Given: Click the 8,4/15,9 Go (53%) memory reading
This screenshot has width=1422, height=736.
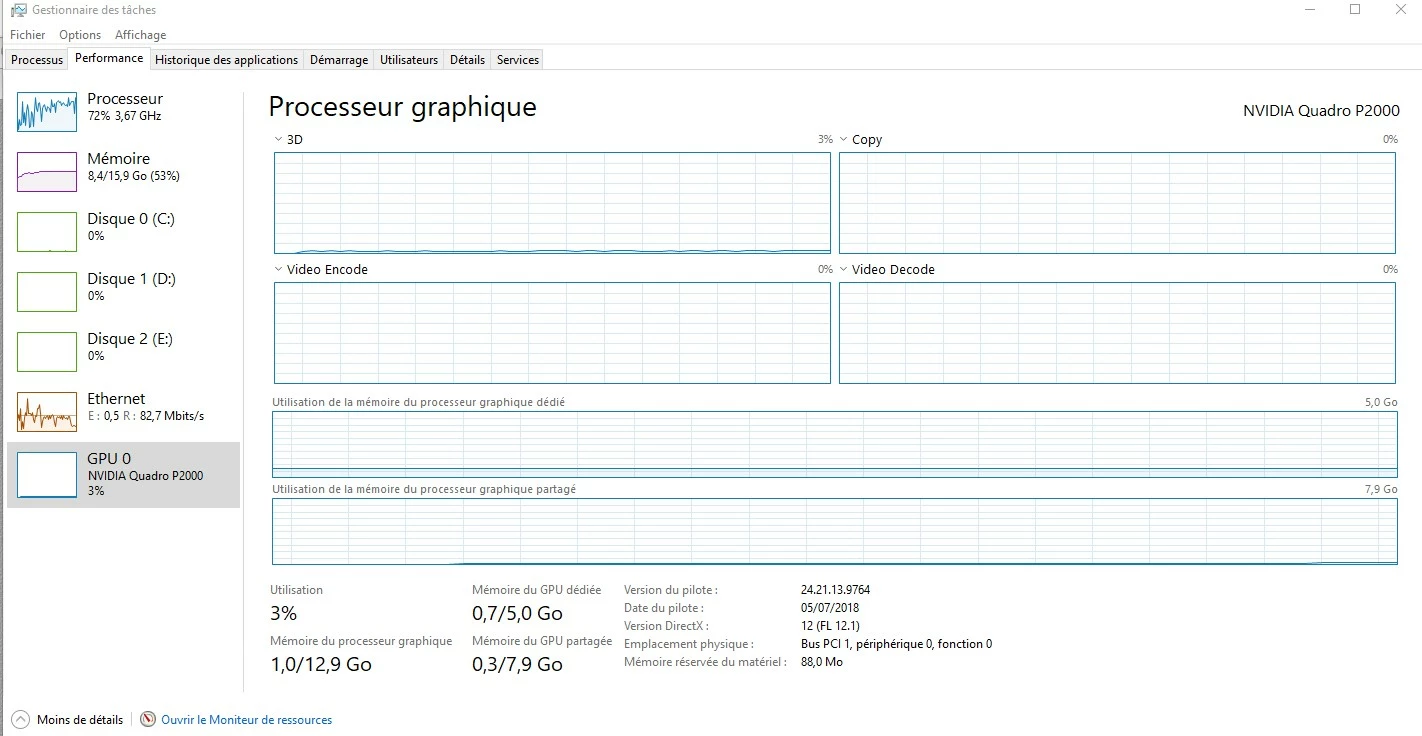Looking at the screenshot, I should pyautogui.click(x=134, y=176).
